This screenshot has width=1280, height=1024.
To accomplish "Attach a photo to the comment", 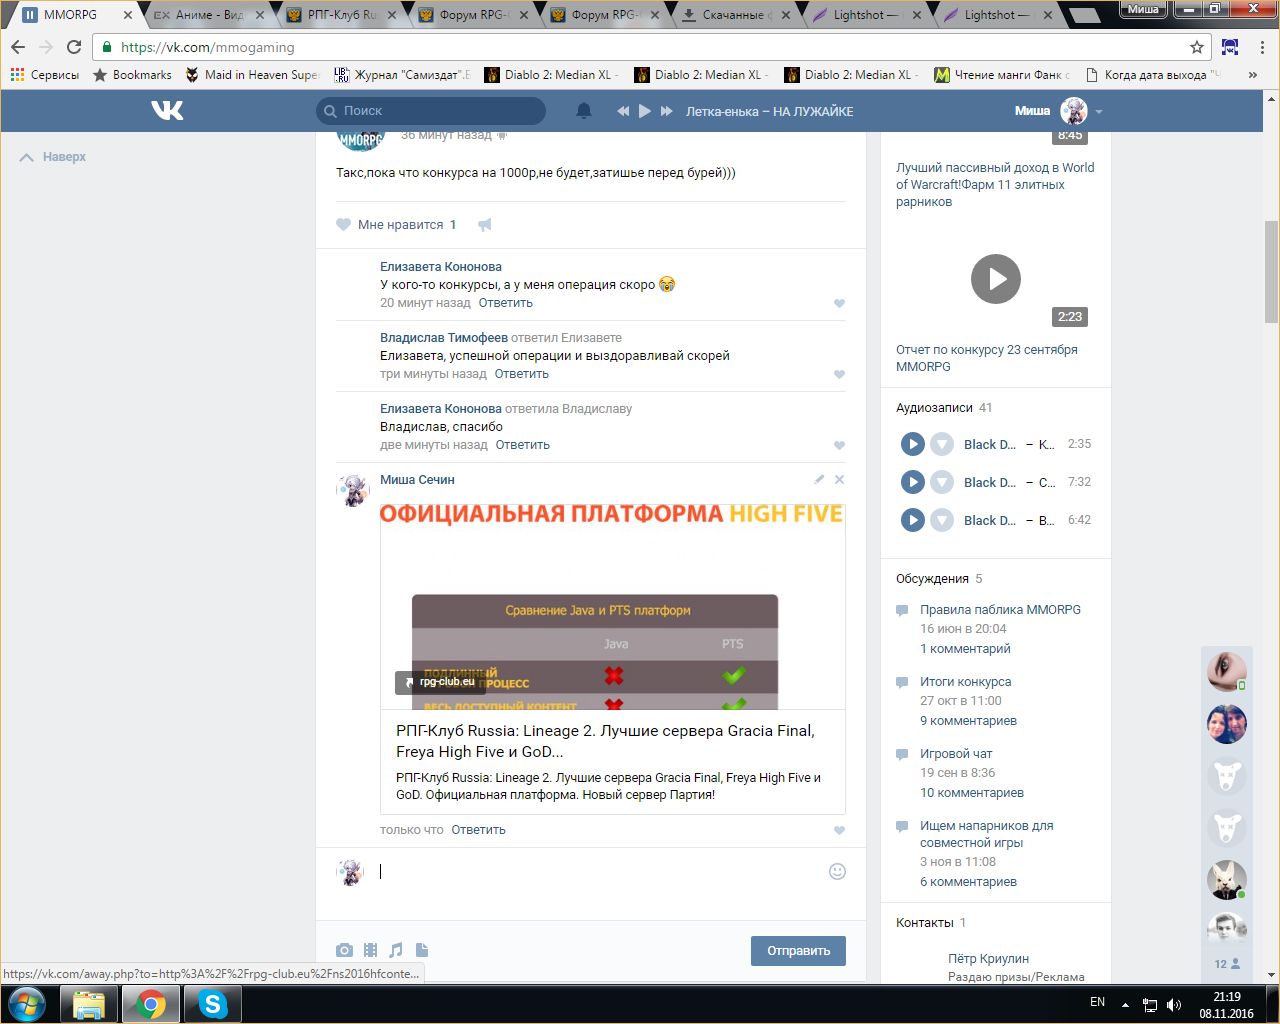I will click(x=344, y=950).
